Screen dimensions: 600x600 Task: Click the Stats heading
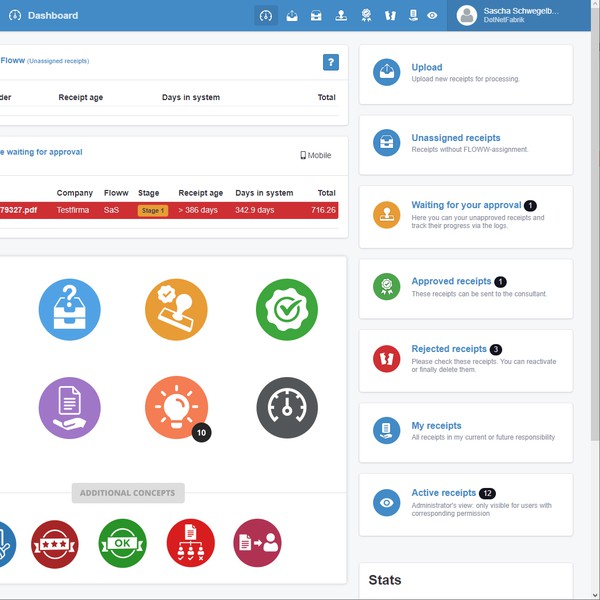(x=385, y=580)
